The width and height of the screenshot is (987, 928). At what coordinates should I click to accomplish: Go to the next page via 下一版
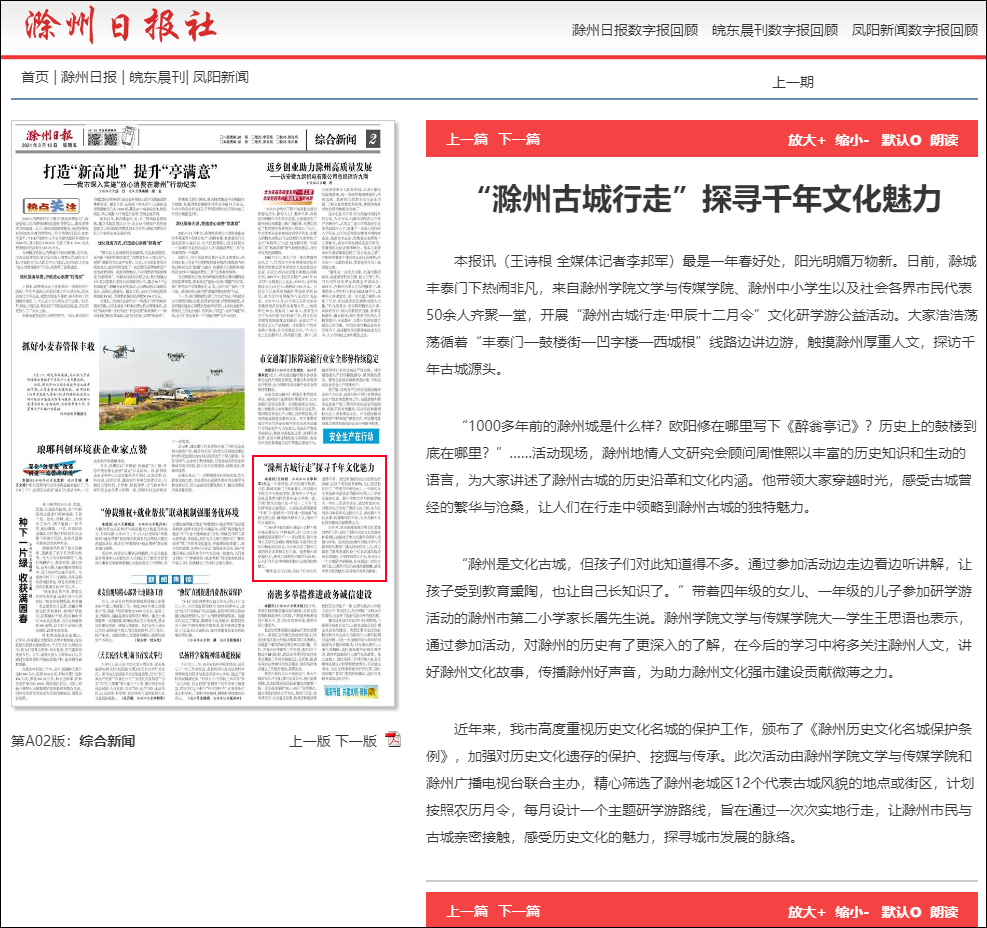pyautogui.click(x=356, y=741)
